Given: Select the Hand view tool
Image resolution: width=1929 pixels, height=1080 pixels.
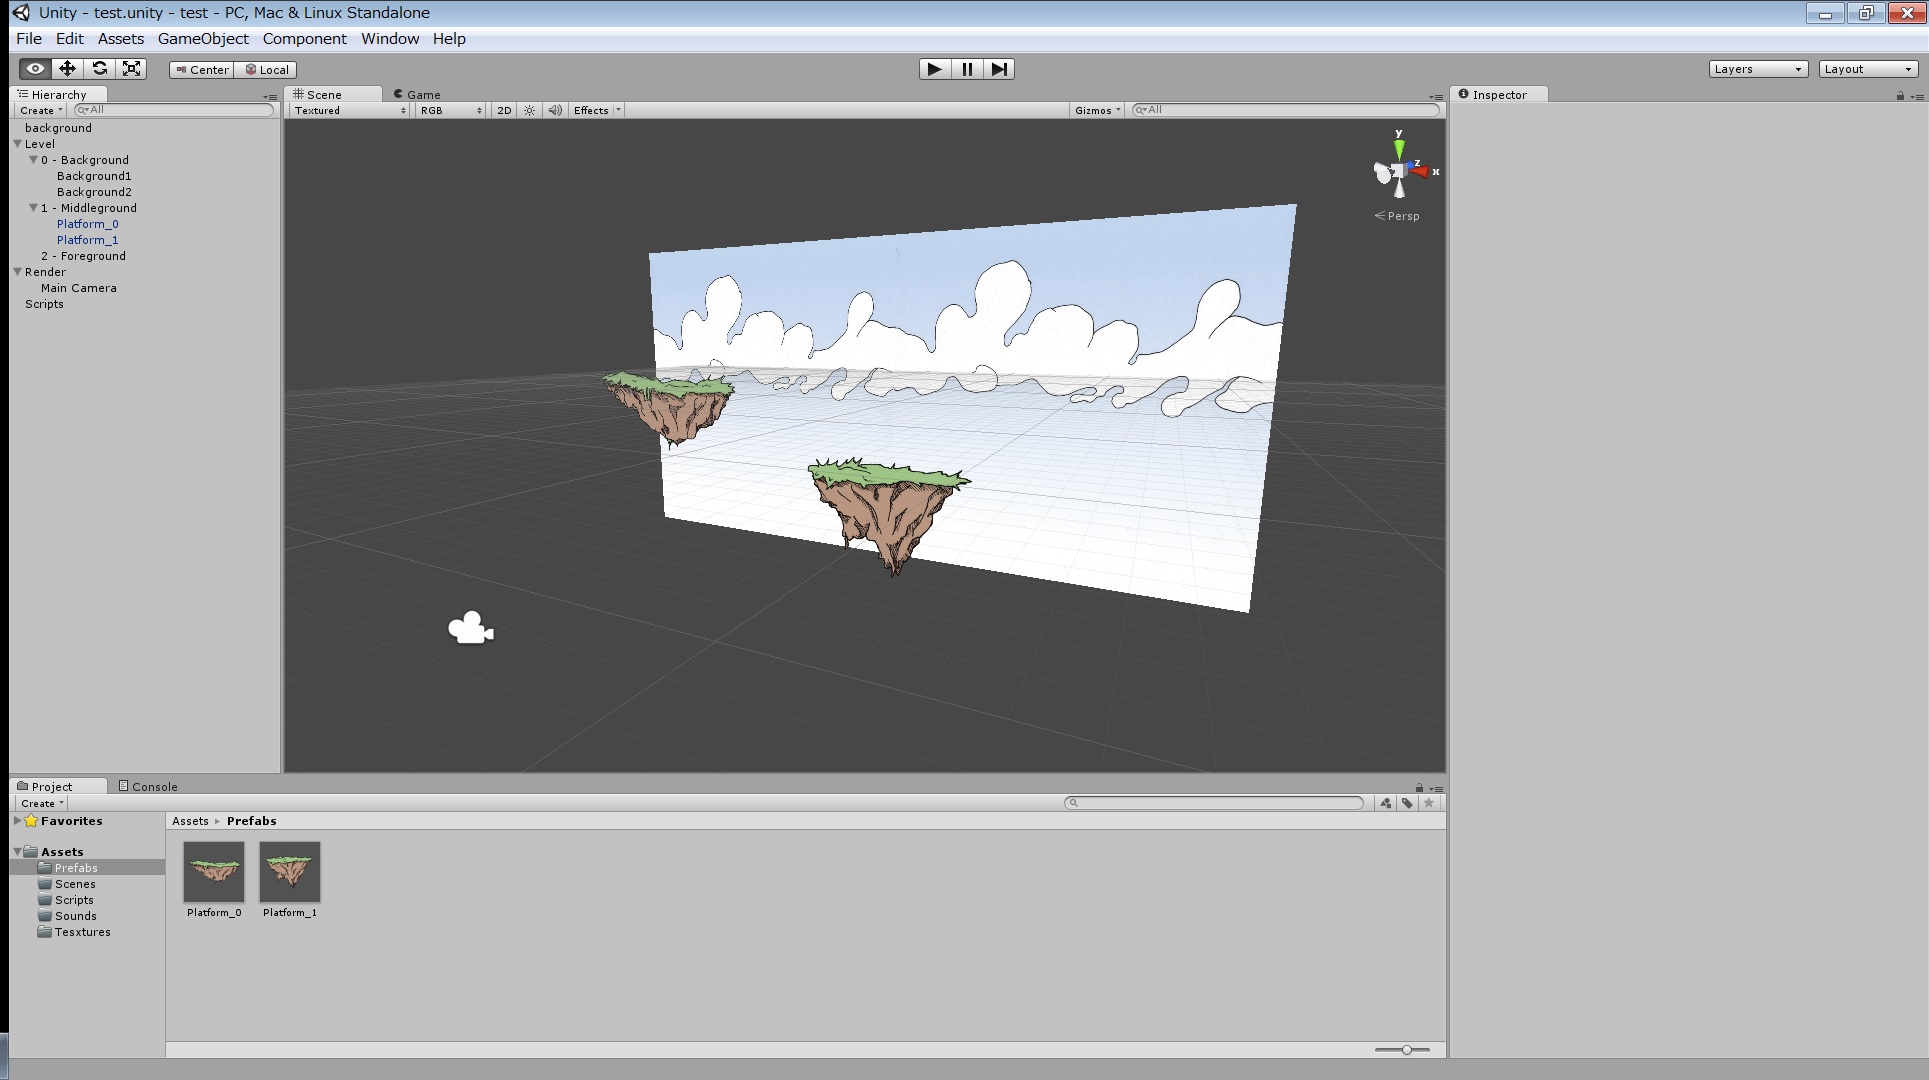Looking at the screenshot, I should point(35,69).
